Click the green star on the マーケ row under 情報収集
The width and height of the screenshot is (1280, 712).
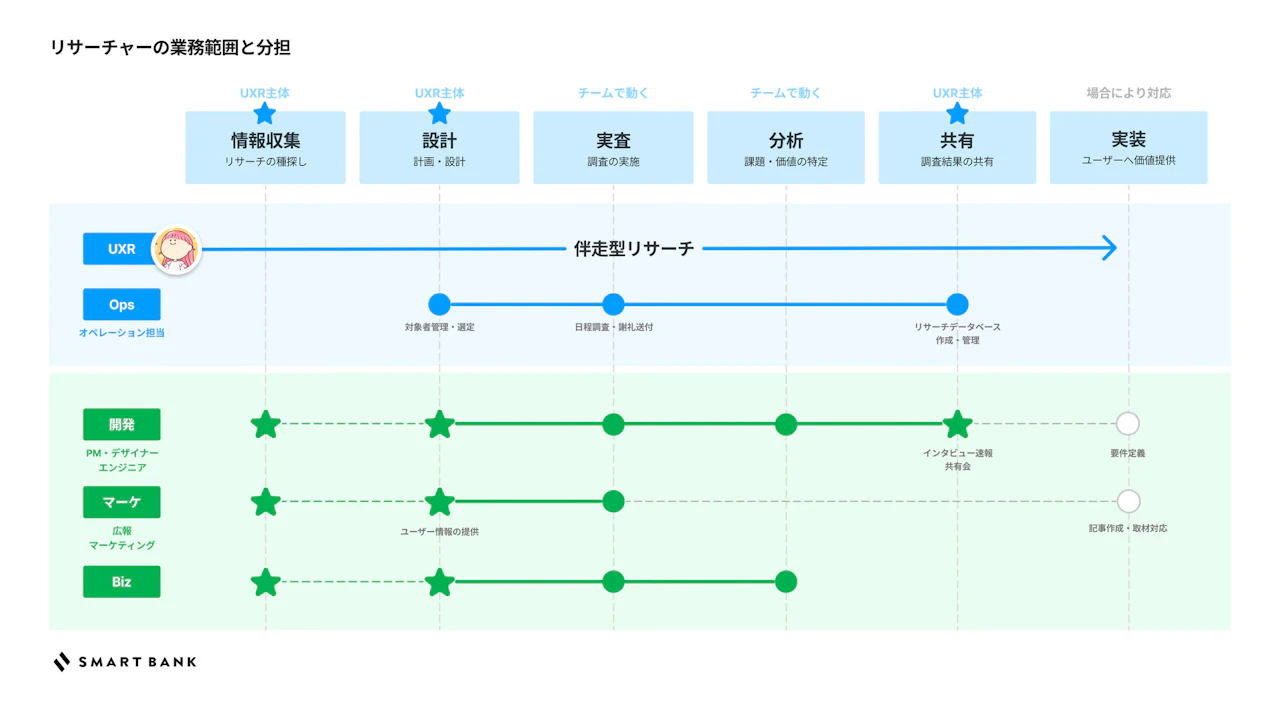[x=265, y=502]
